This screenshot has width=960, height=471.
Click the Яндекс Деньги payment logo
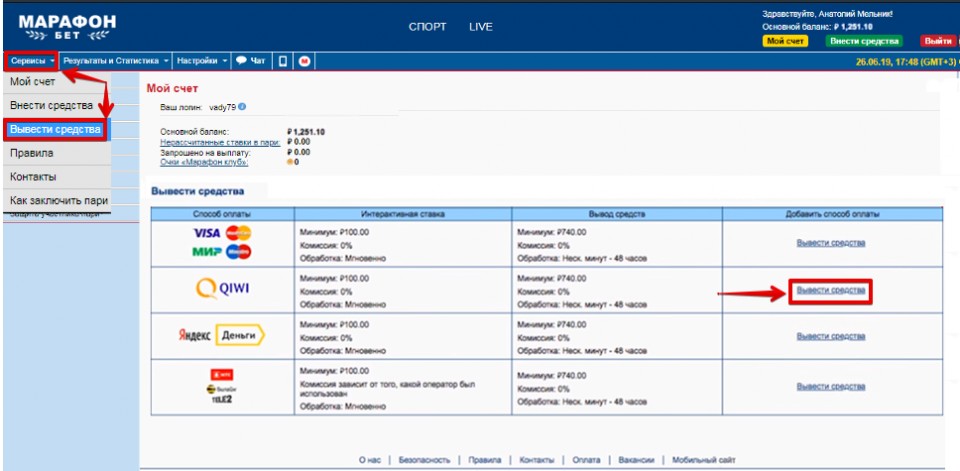(221, 336)
